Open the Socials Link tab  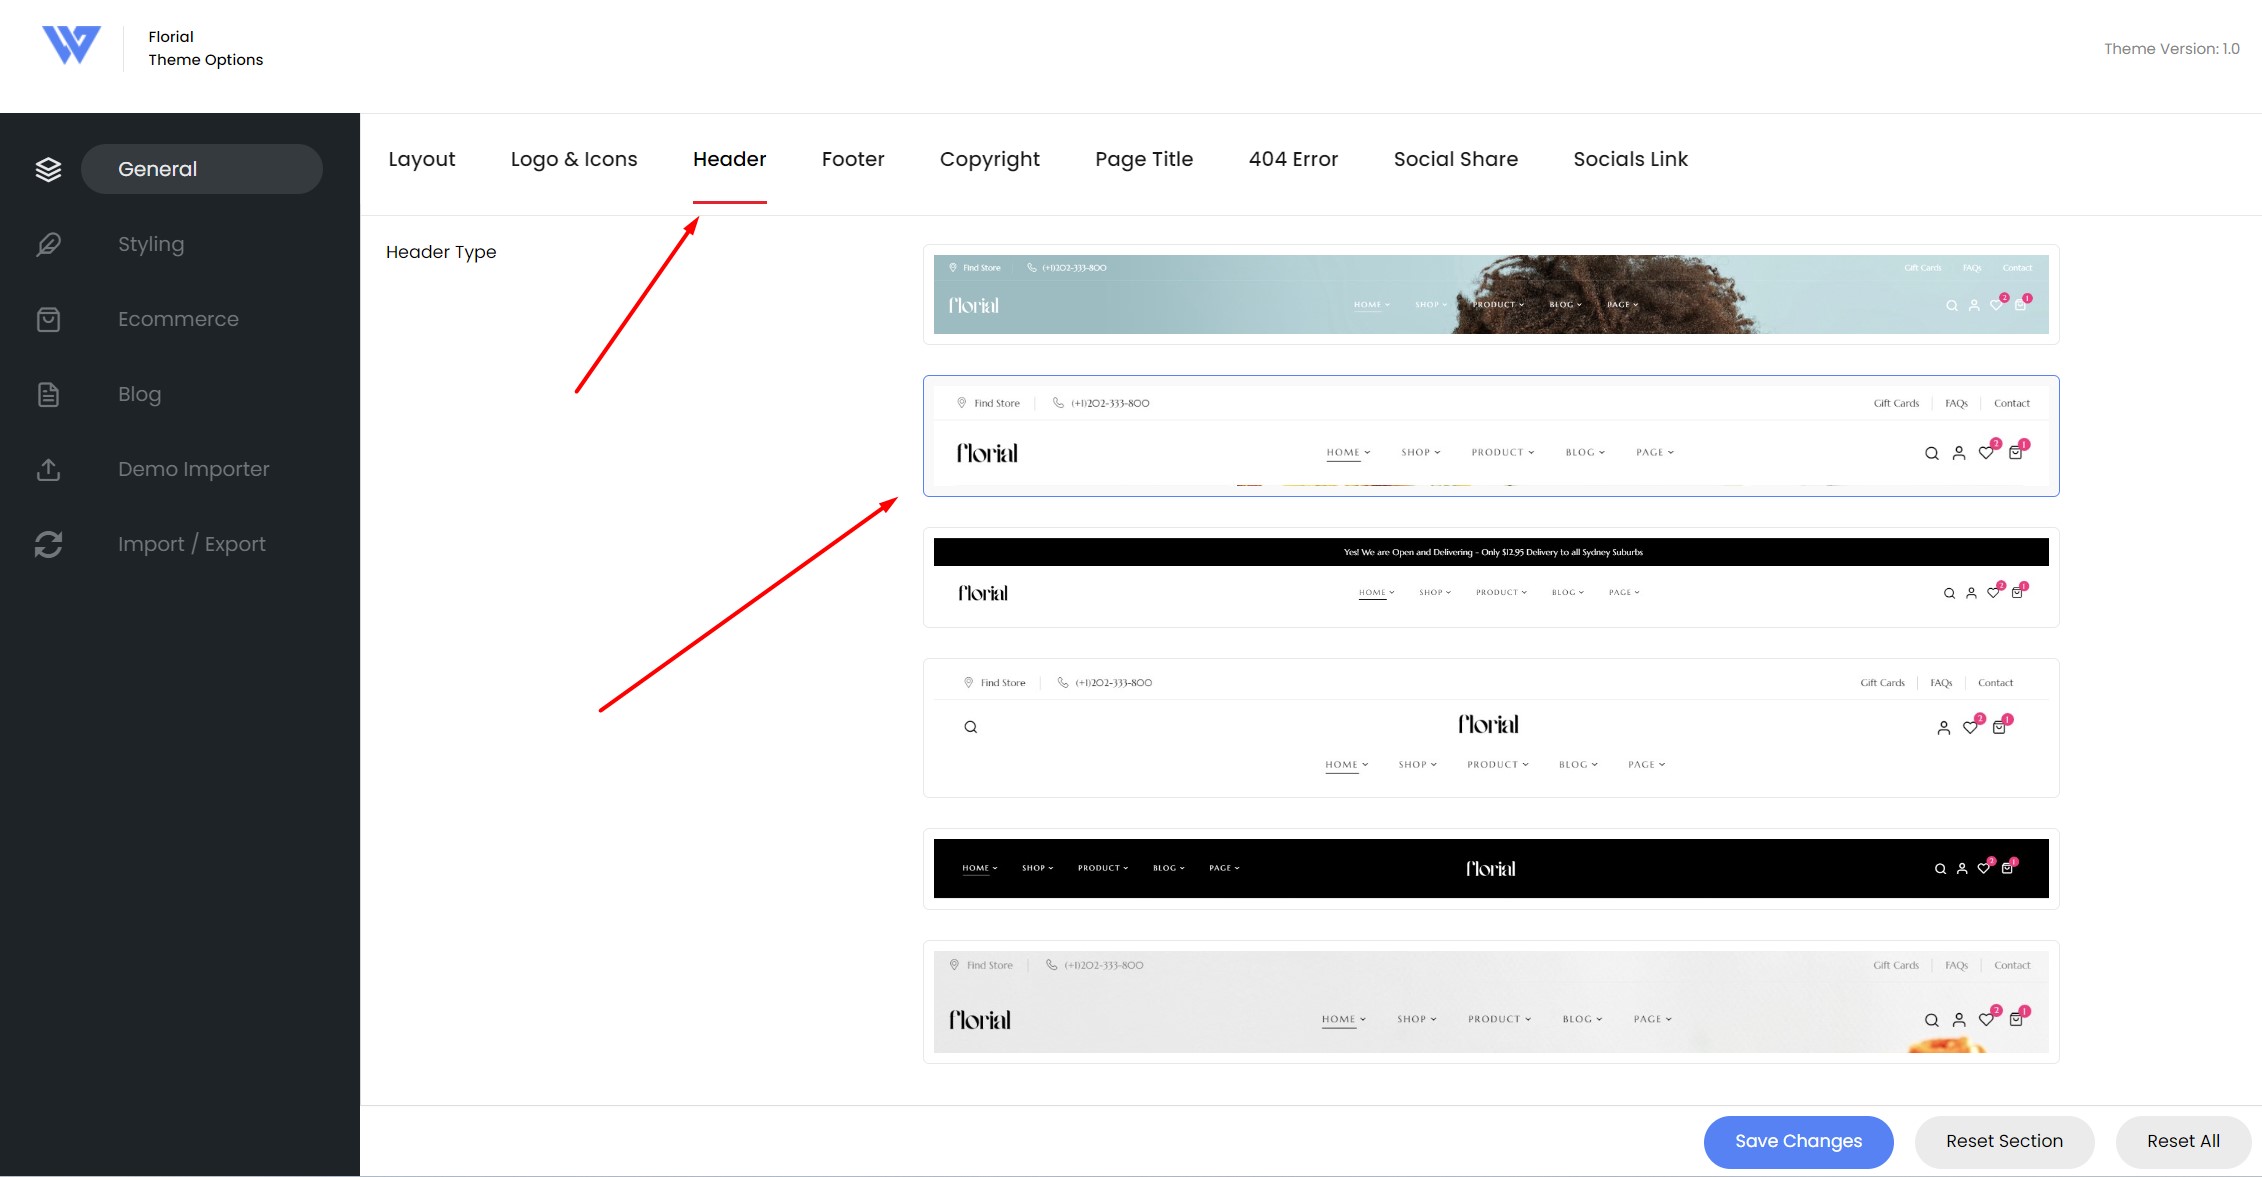pyautogui.click(x=1630, y=159)
